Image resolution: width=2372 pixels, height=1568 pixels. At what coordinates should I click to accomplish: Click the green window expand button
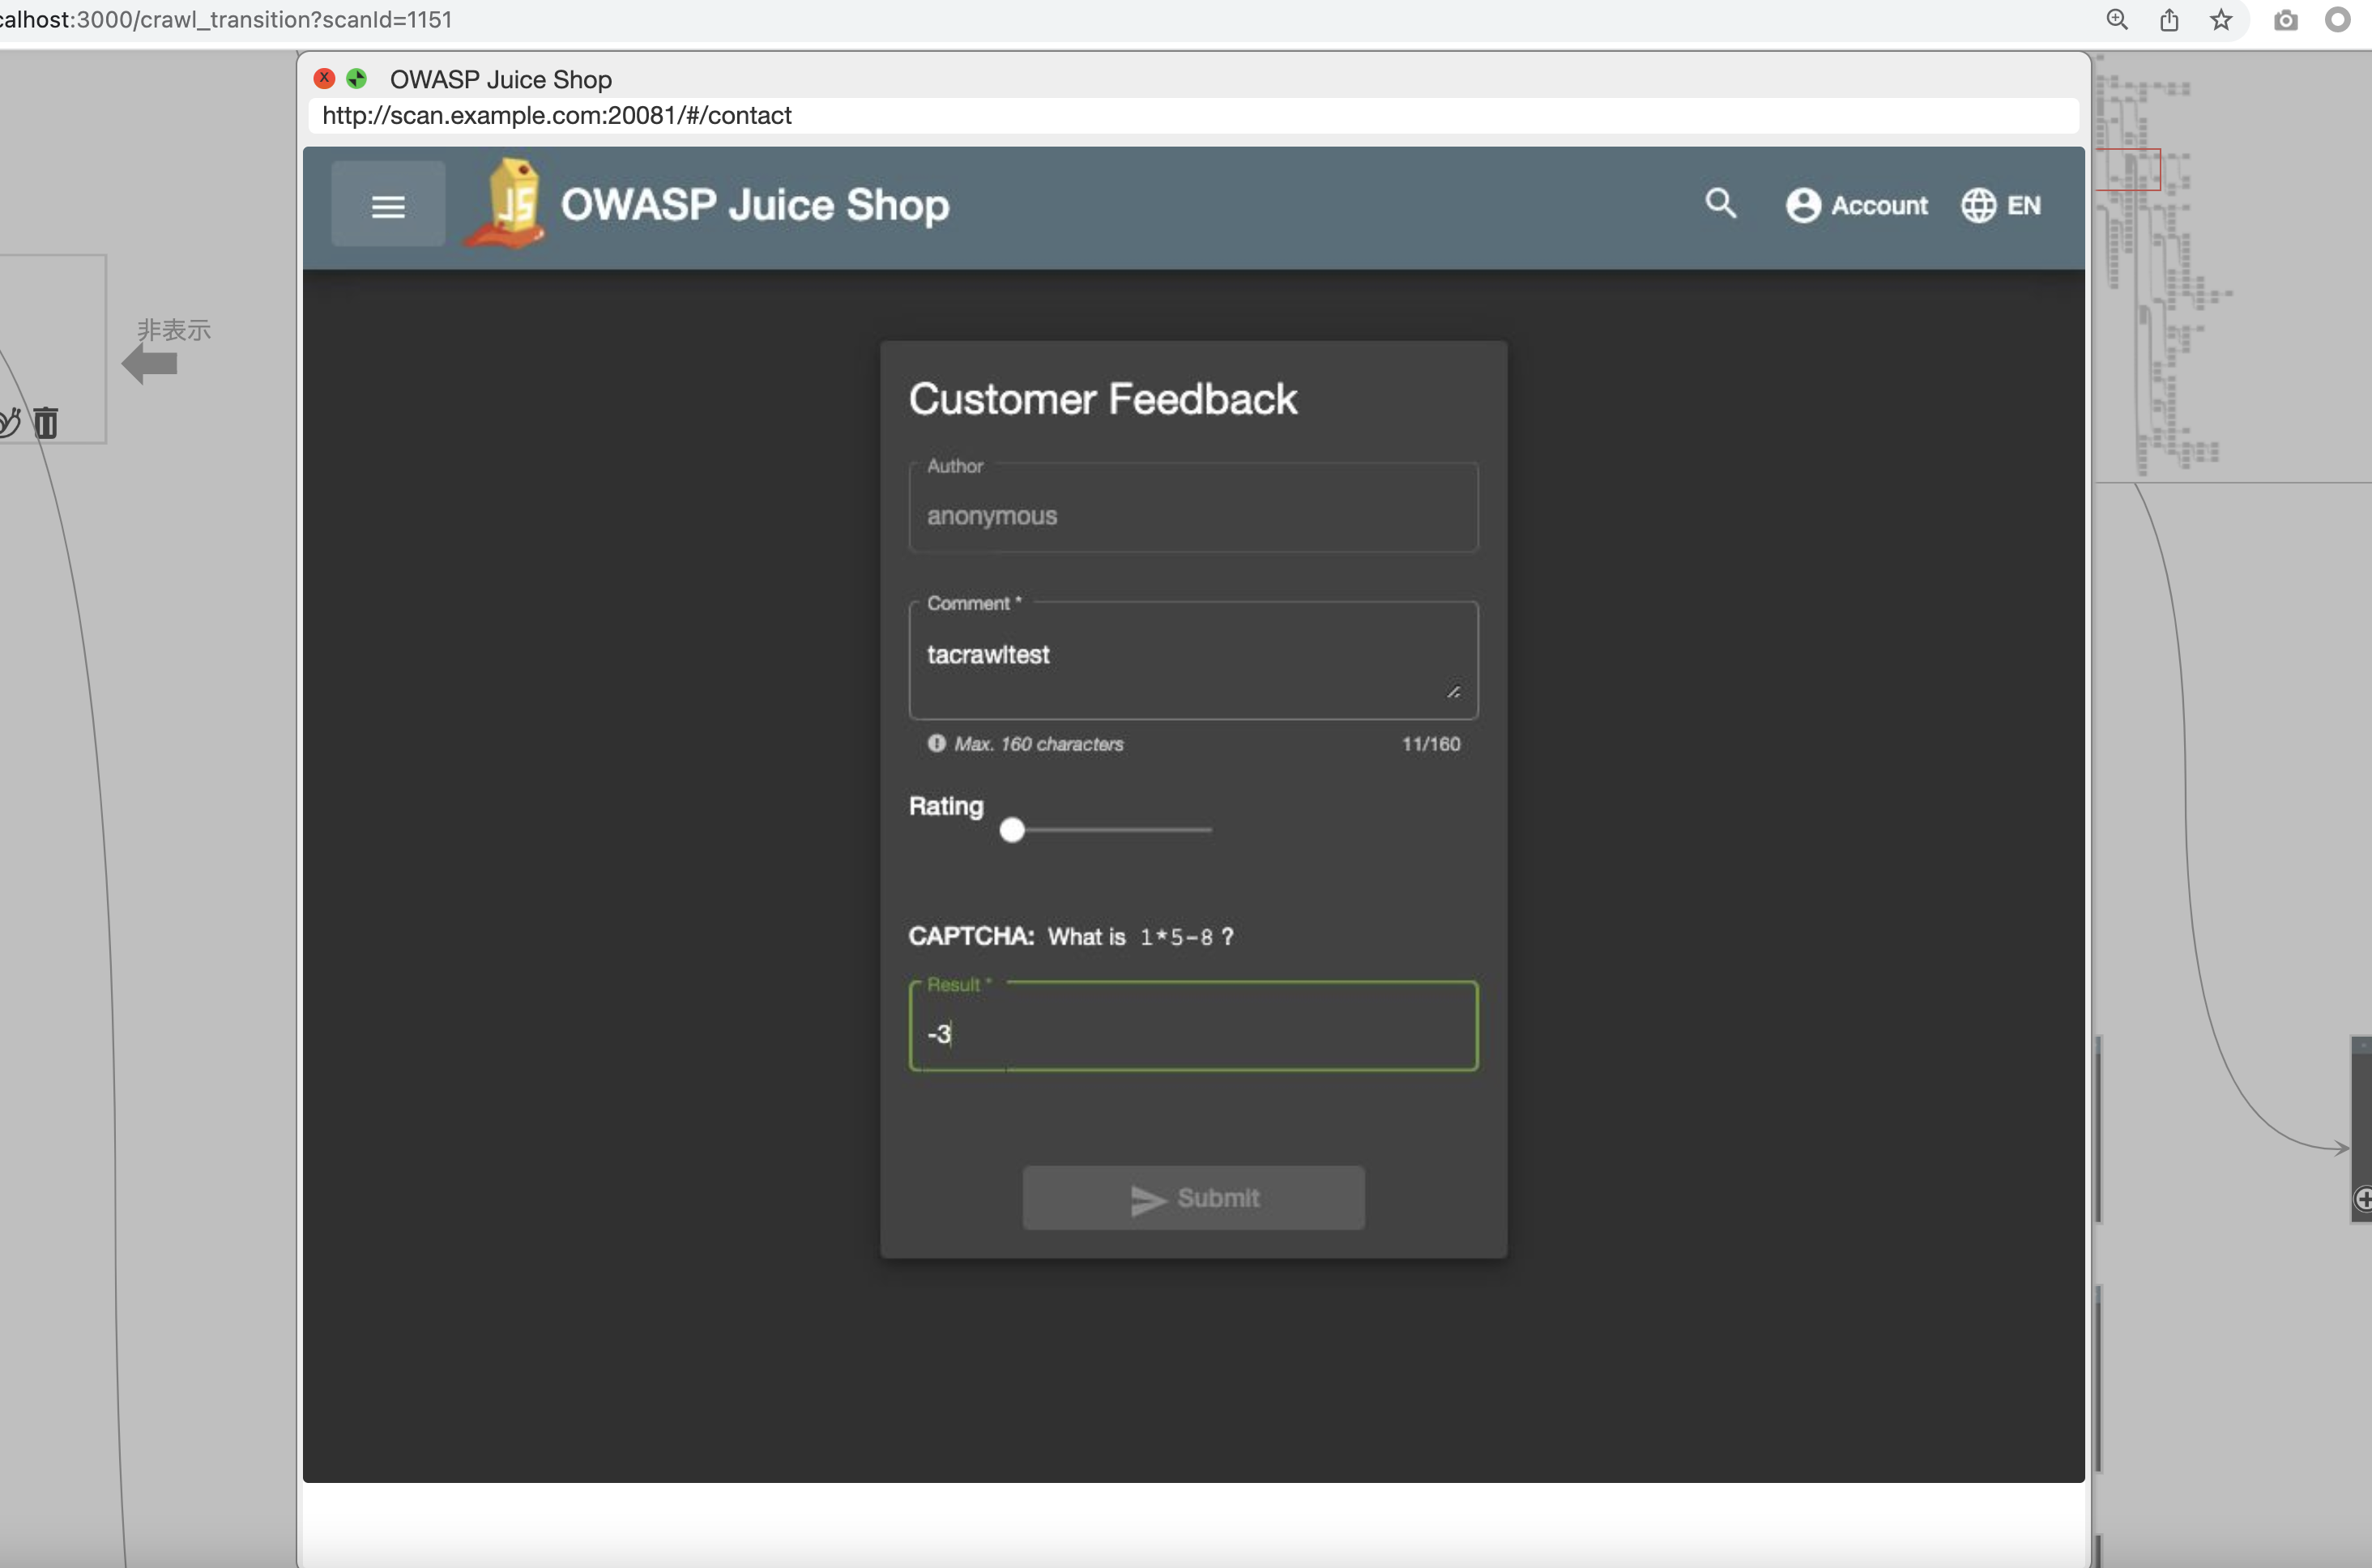tap(356, 78)
